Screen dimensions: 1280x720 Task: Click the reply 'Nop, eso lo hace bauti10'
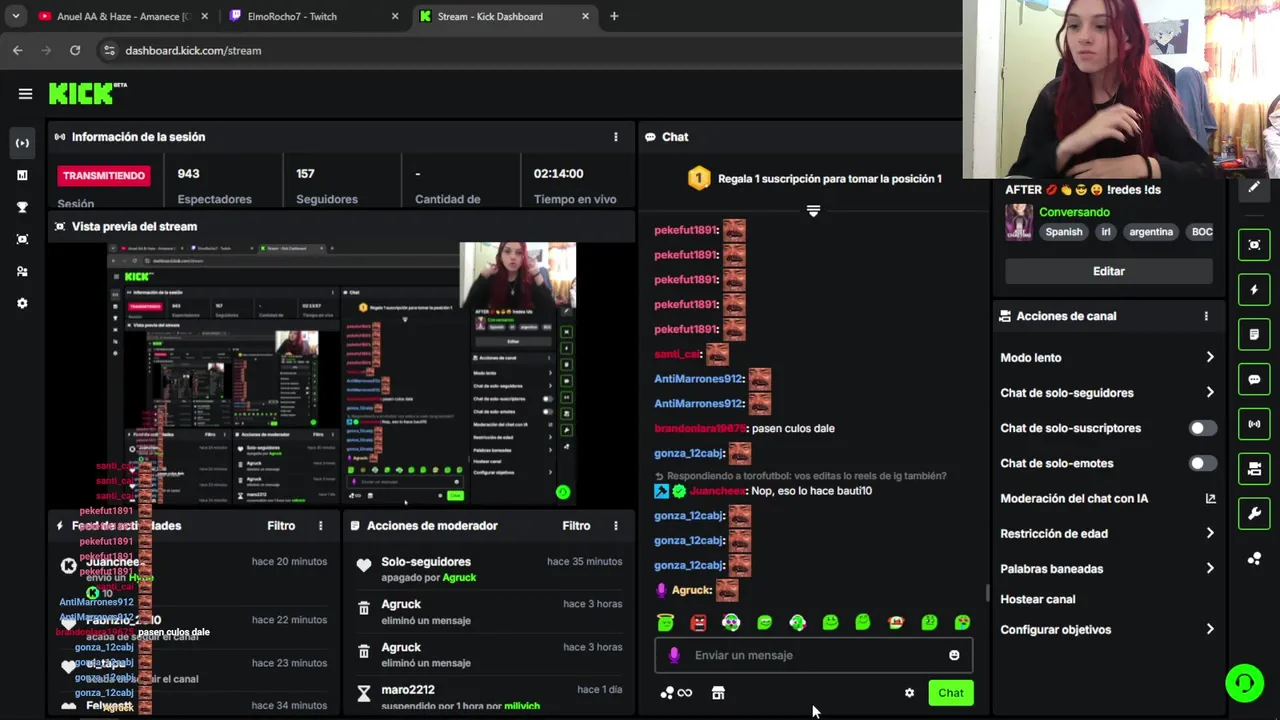click(810, 491)
